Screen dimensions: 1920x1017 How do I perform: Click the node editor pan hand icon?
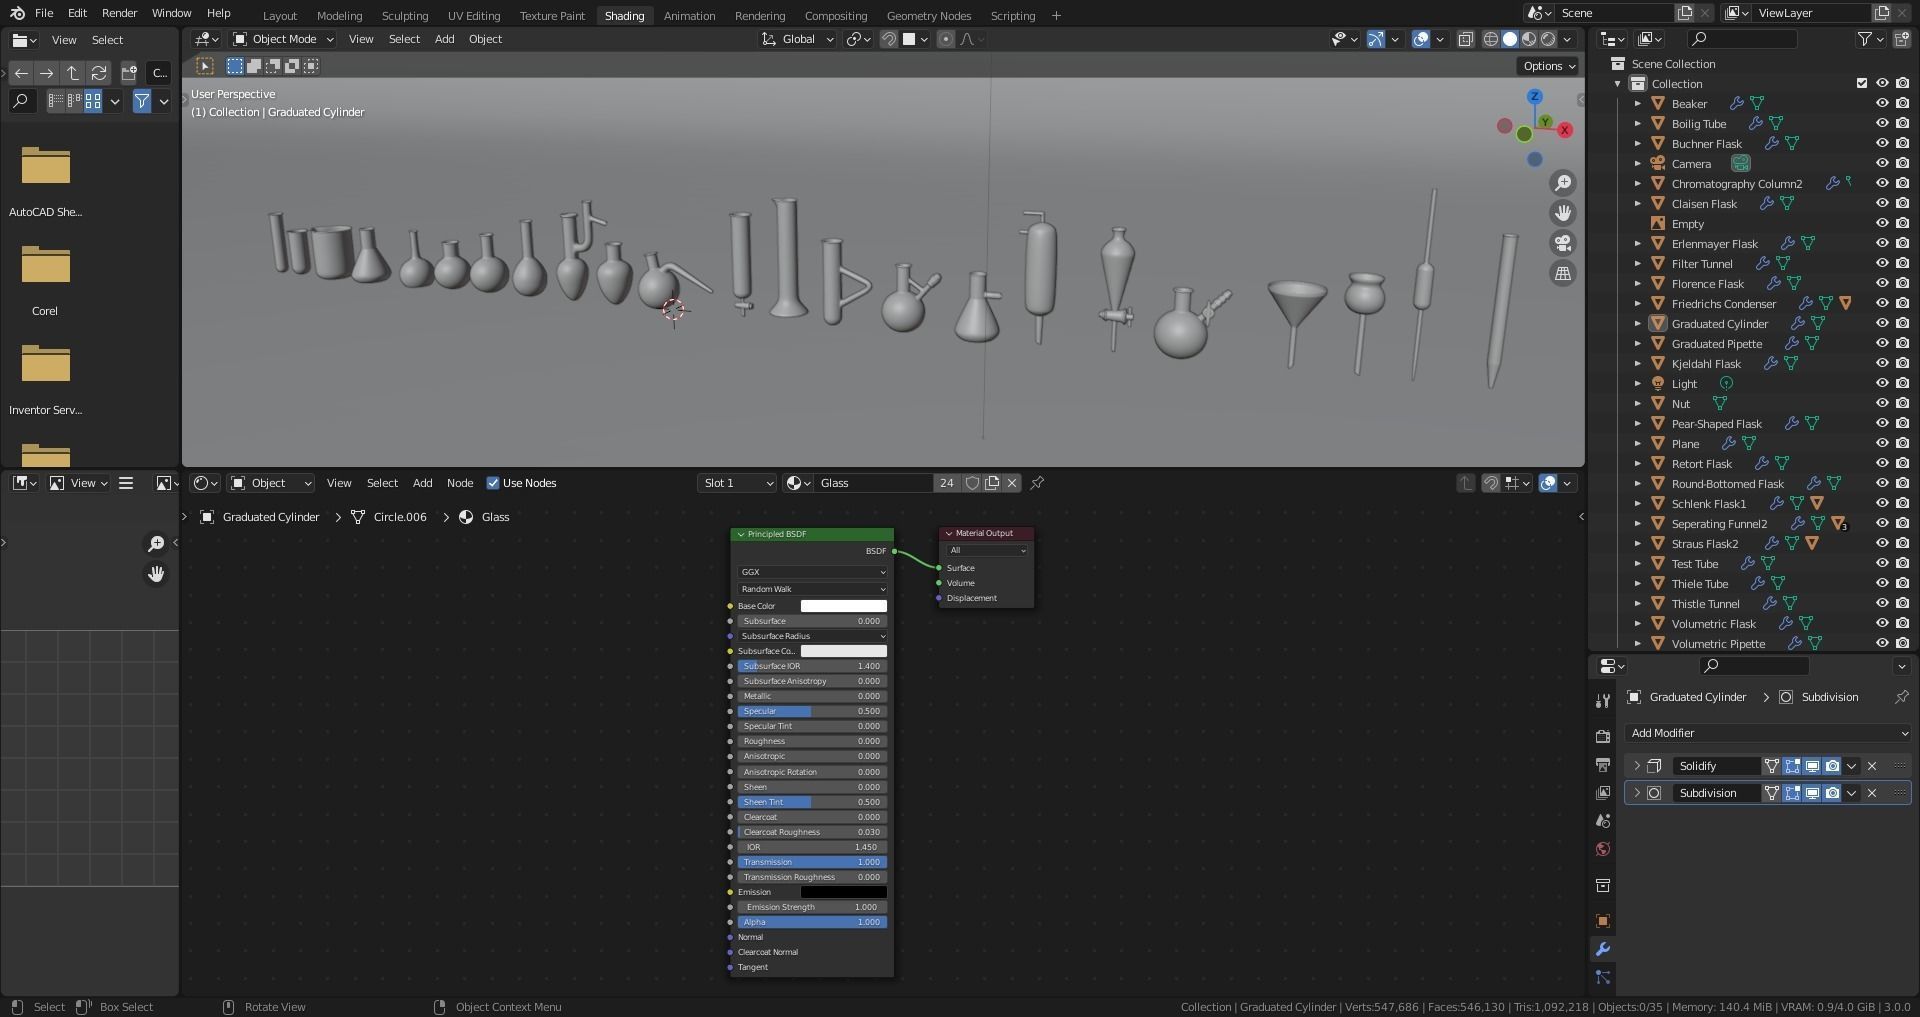[156, 574]
